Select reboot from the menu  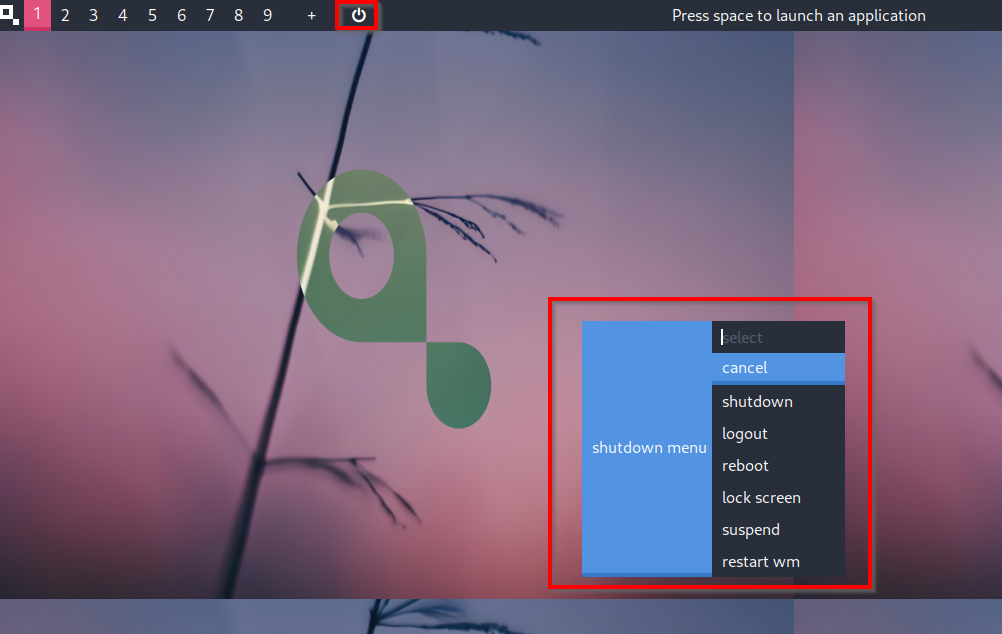coord(778,466)
